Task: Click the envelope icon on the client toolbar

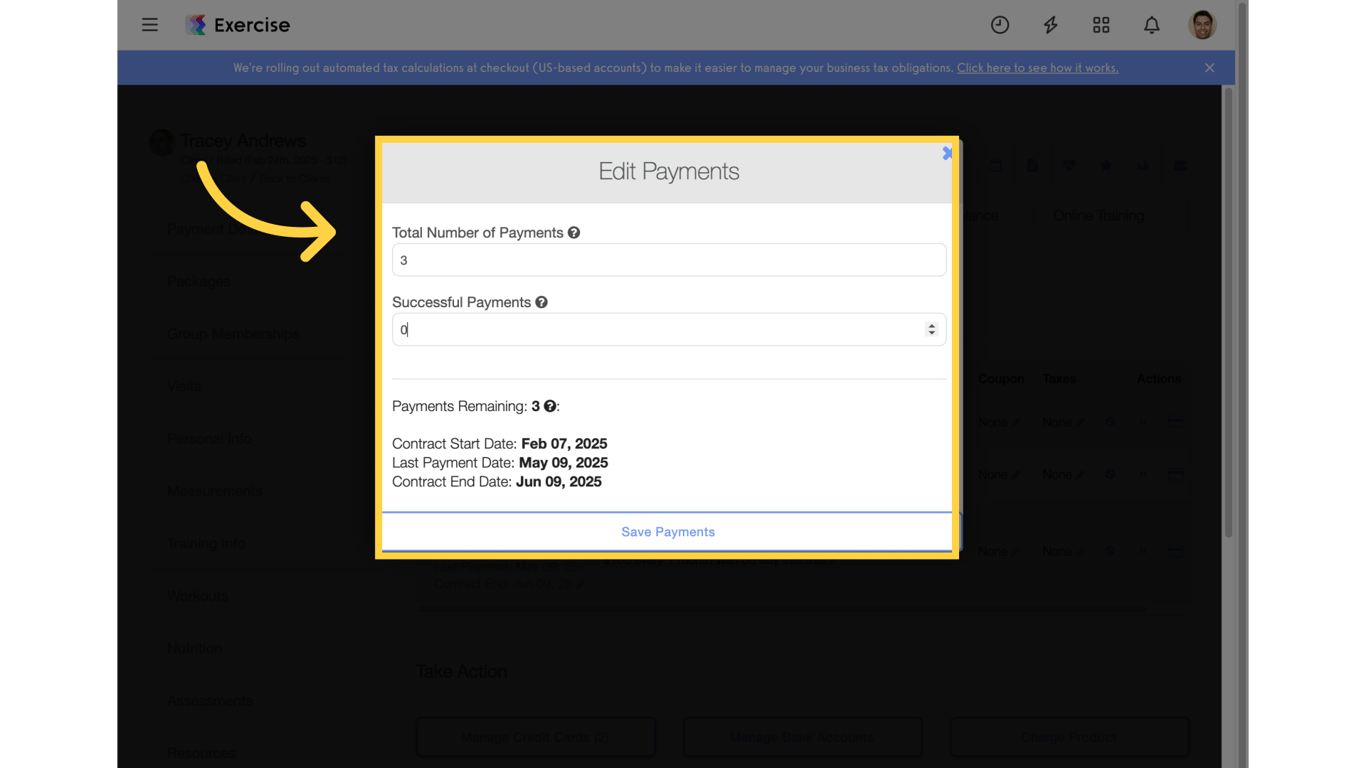Action: (x=1180, y=166)
